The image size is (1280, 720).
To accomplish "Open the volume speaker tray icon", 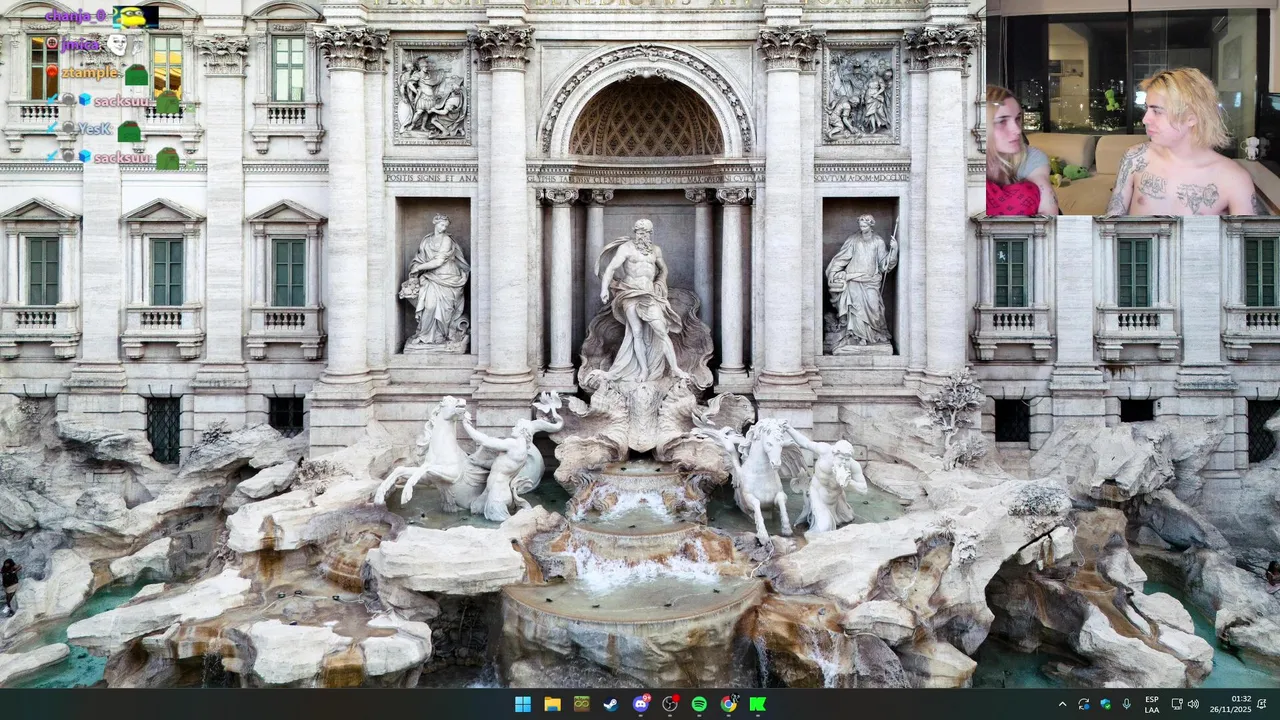I will 1193,704.
